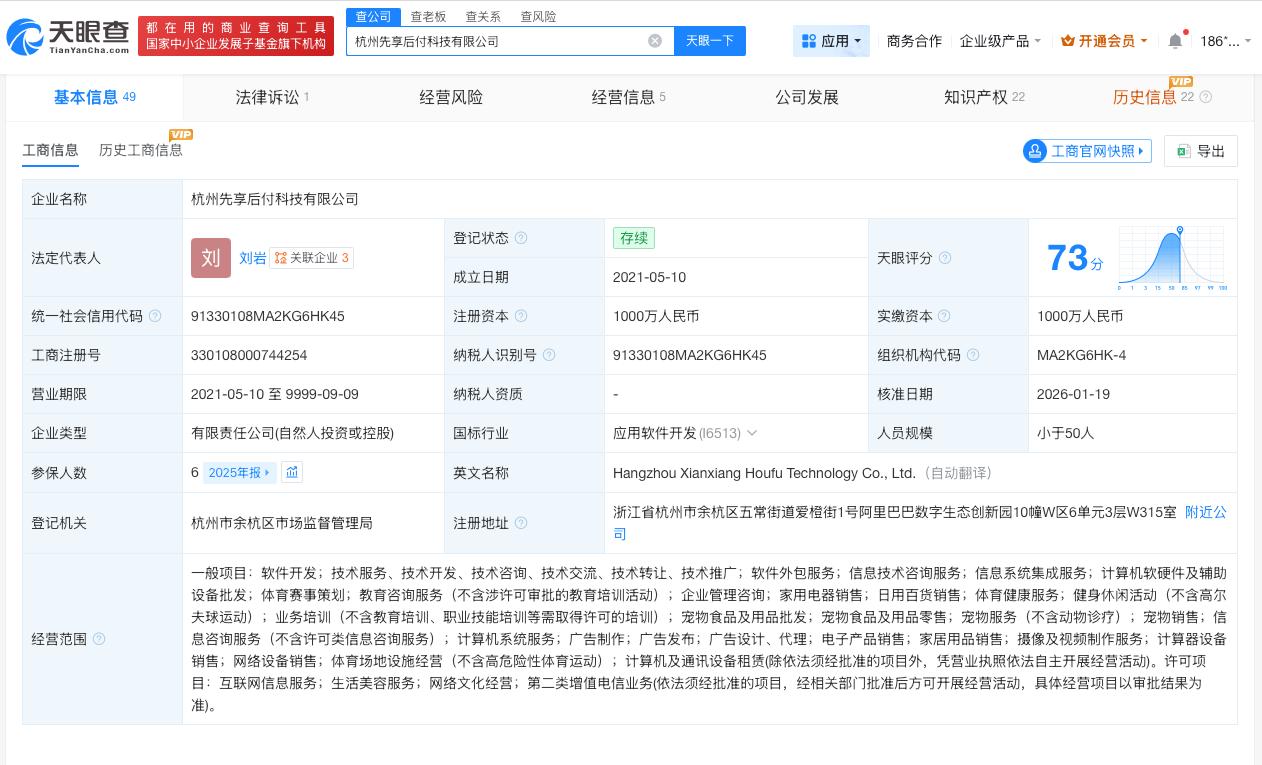Select the 工商信息 sub-tab
Viewport: 1262px width, 765px height.
click(x=50, y=150)
